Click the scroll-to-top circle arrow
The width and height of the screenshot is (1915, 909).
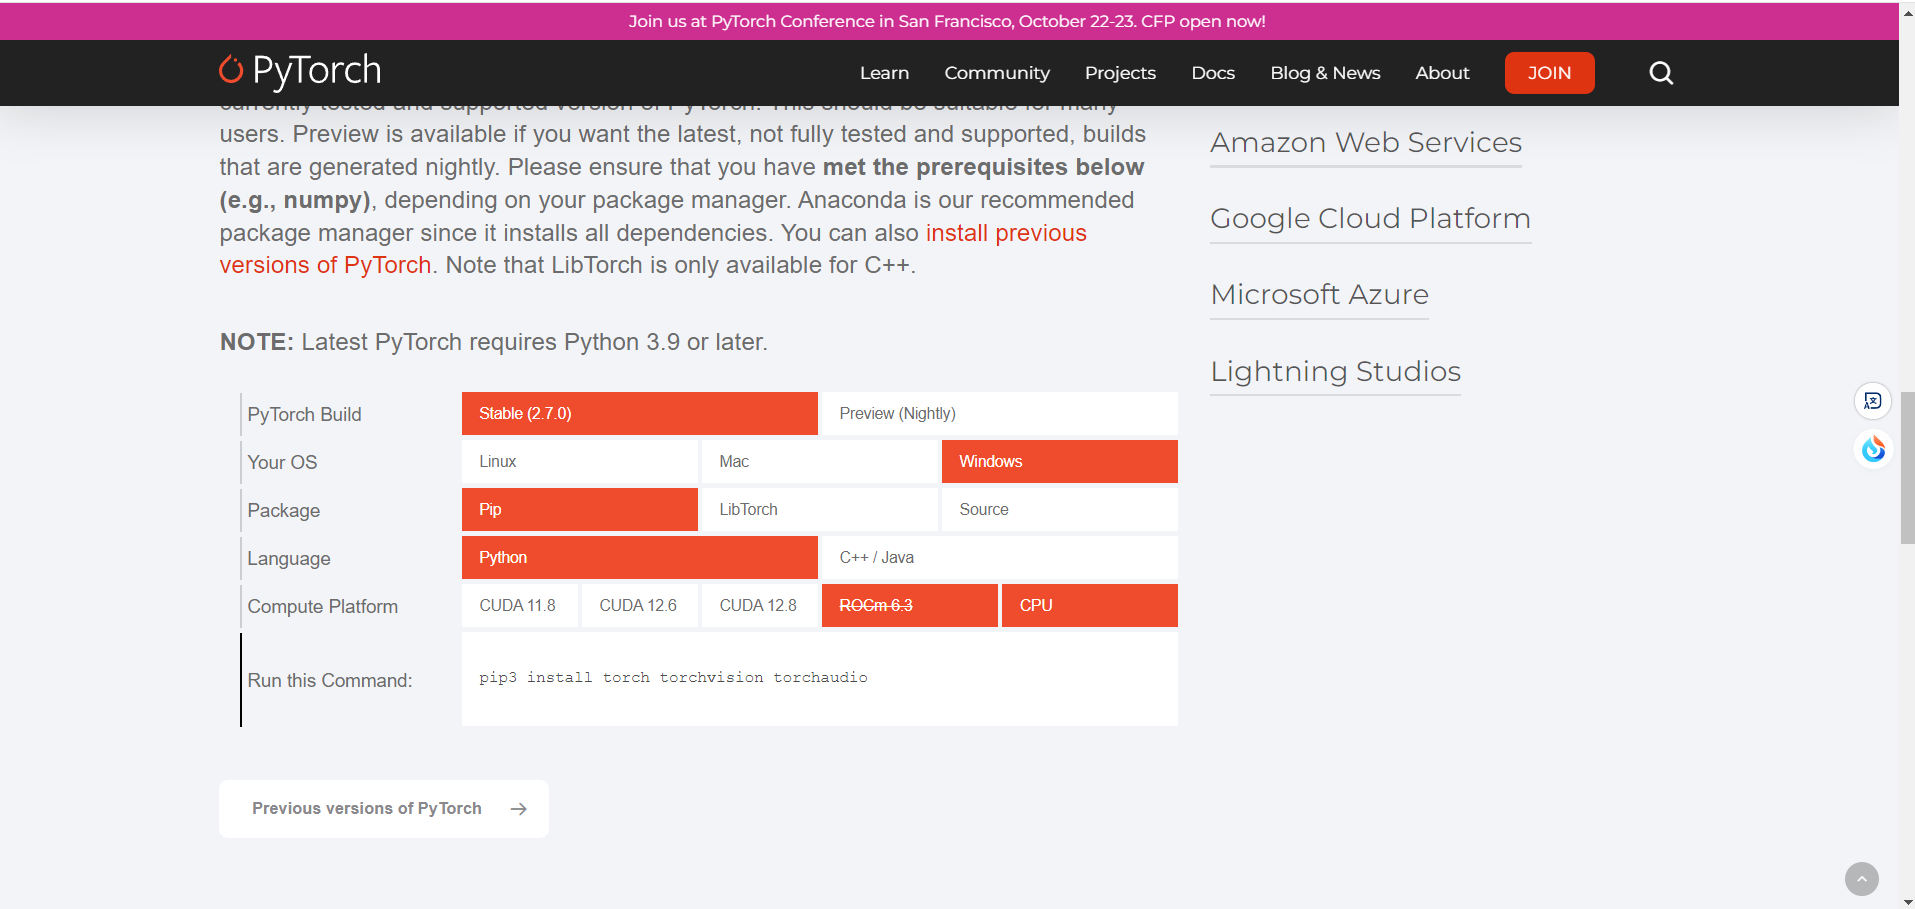coord(1860,878)
